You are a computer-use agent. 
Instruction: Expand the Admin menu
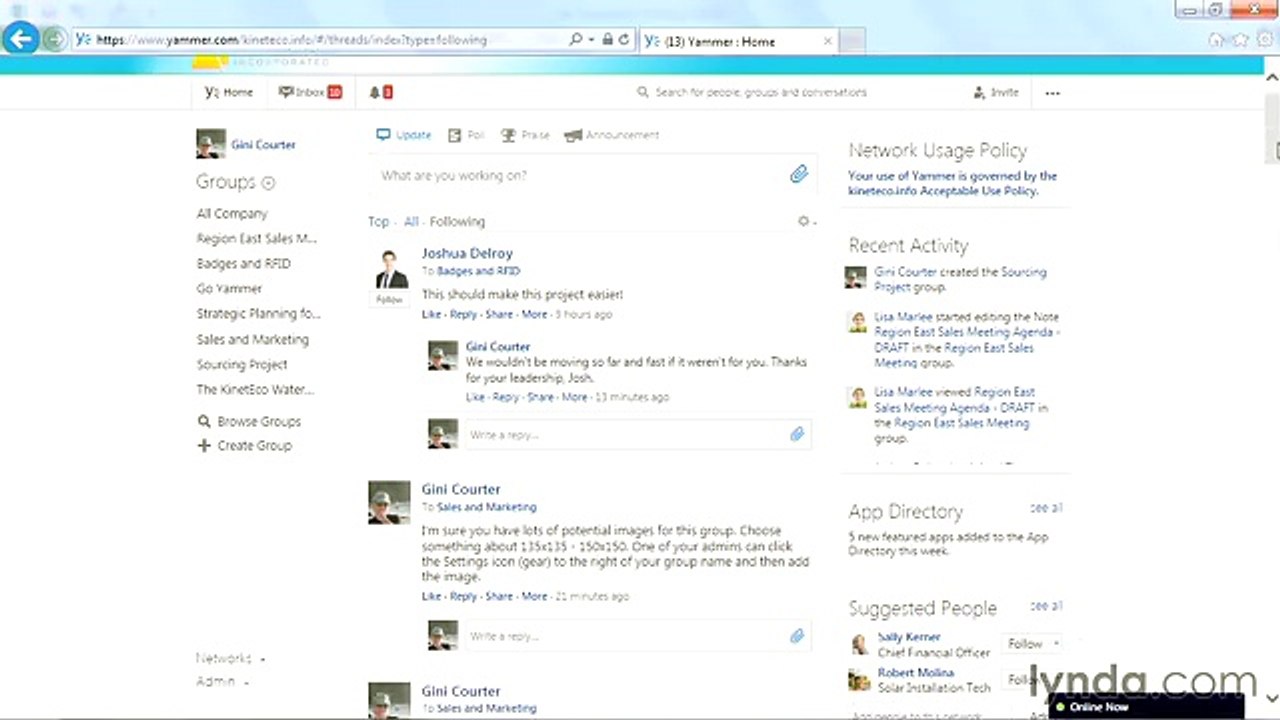click(x=222, y=682)
